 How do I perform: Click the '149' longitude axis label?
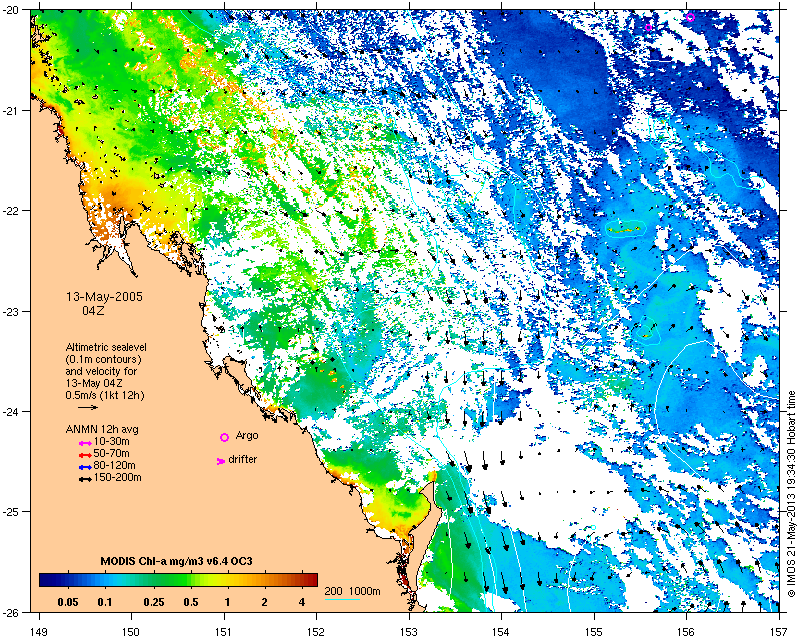[x=39, y=632]
